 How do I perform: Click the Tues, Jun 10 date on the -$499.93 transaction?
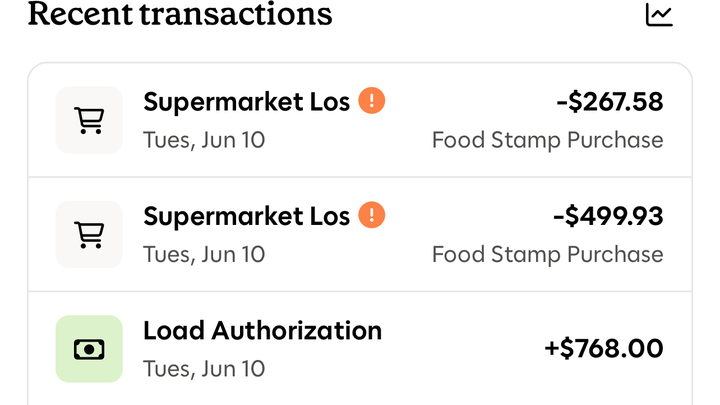(204, 254)
